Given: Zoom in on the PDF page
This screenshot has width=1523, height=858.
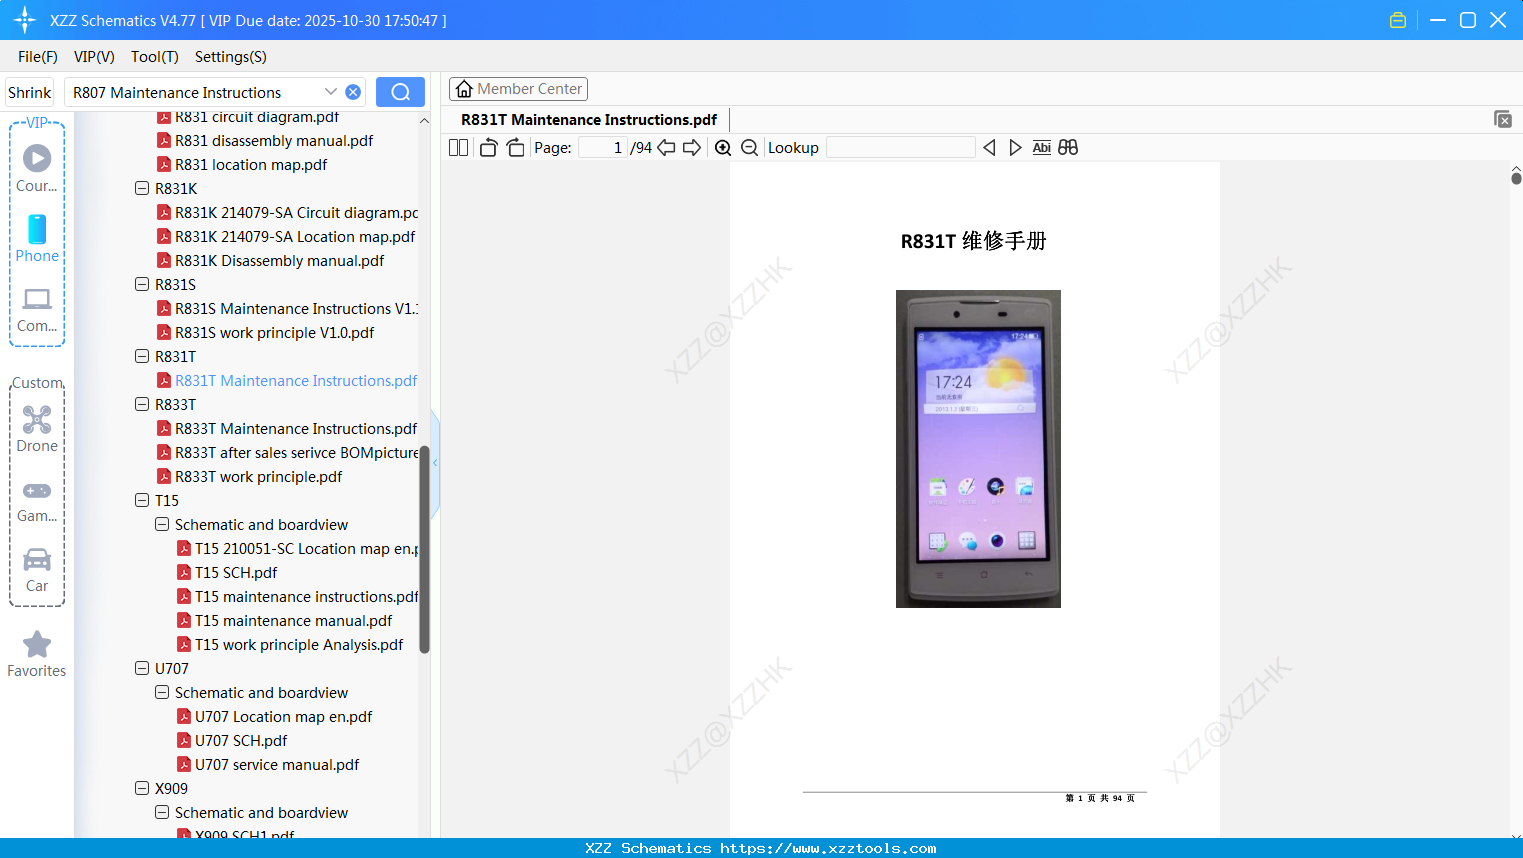Looking at the screenshot, I should point(722,147).
